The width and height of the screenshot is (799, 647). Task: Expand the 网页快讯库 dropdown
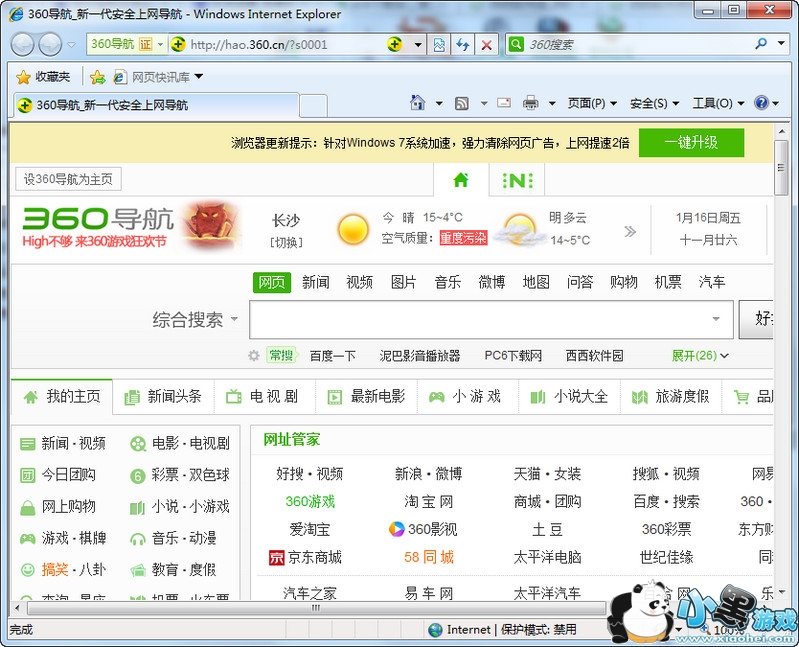coord(199,76)
